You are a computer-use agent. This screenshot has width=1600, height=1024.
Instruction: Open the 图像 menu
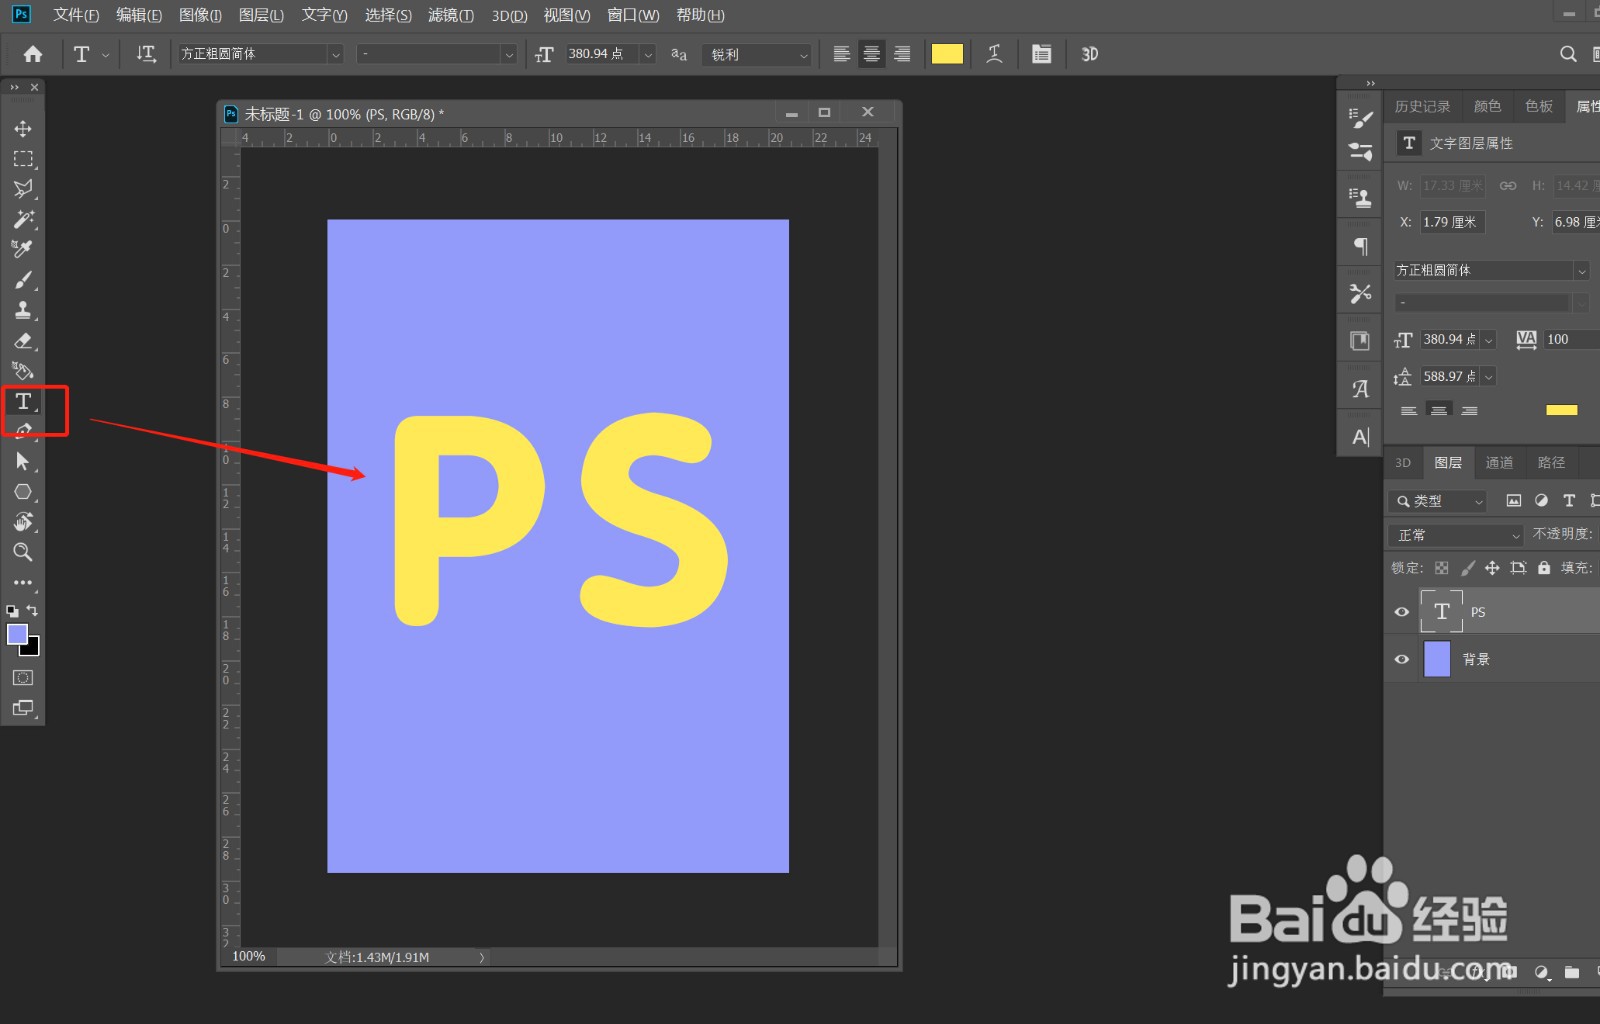click(x=200, y=15)
